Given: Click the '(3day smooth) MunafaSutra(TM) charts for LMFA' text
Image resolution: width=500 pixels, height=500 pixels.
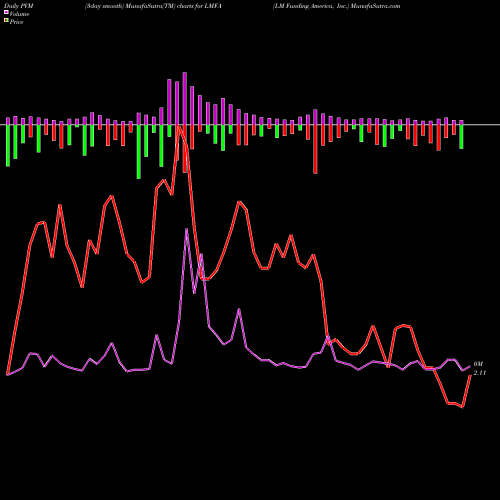Looking at the screenshot, I should click(153, 6).
